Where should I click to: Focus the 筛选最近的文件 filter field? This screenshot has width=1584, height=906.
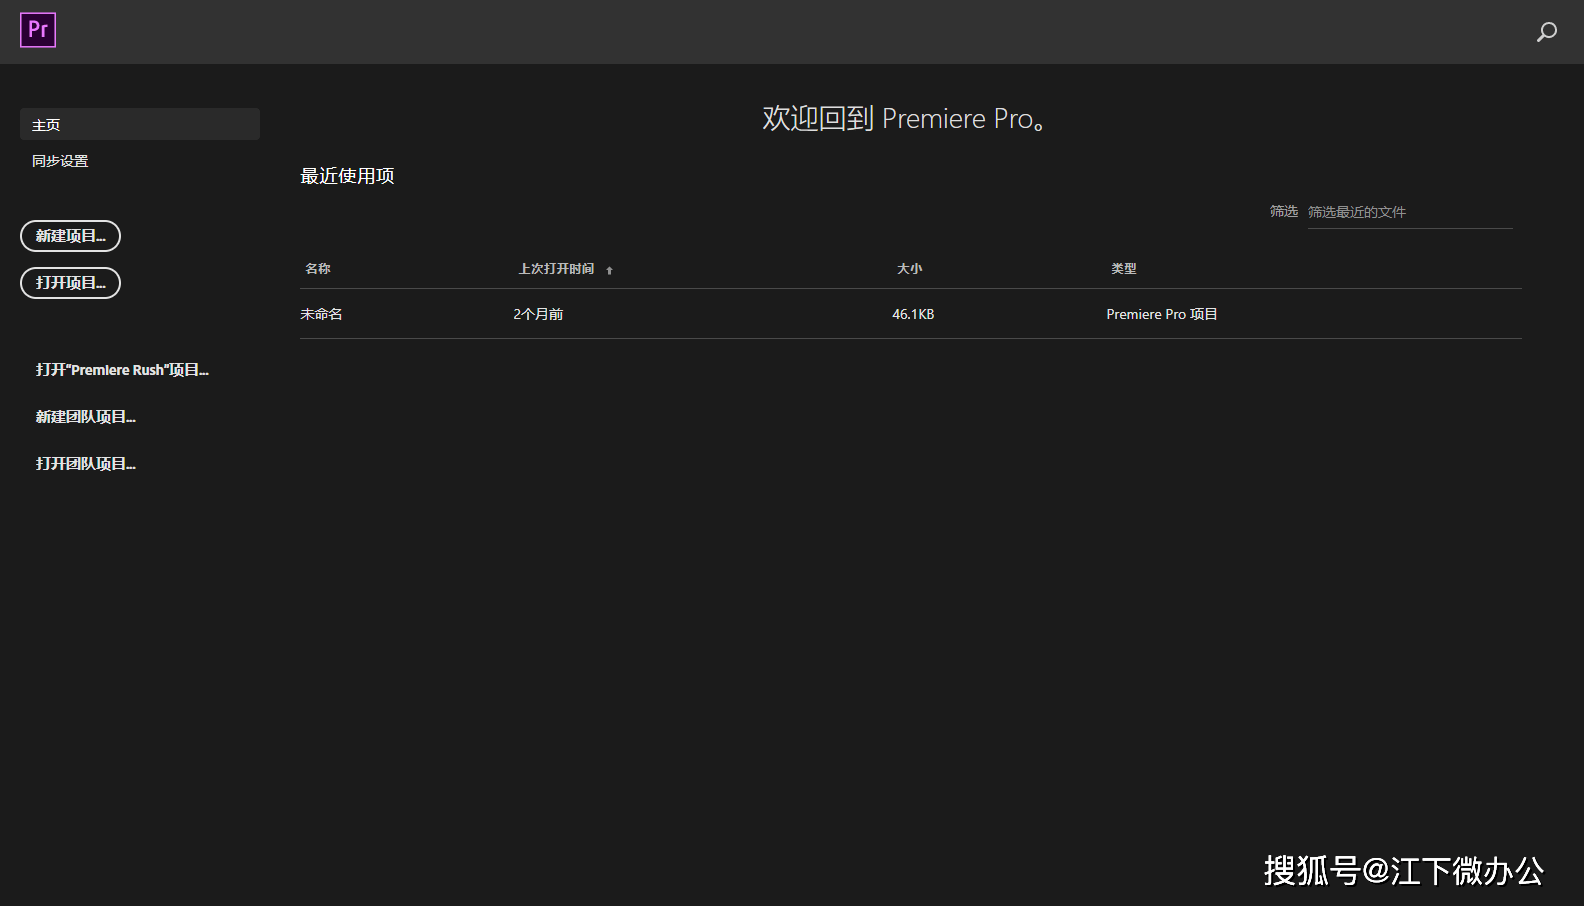pos(1410,212)
